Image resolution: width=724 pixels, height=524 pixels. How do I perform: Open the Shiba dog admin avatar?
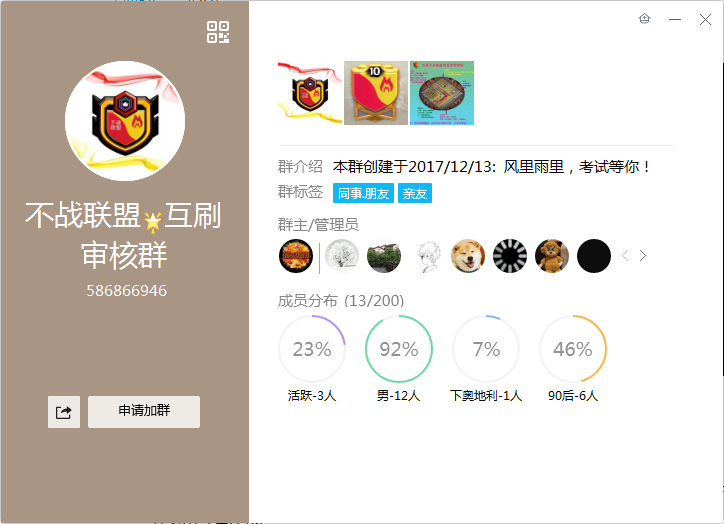[x=468, y=256]
